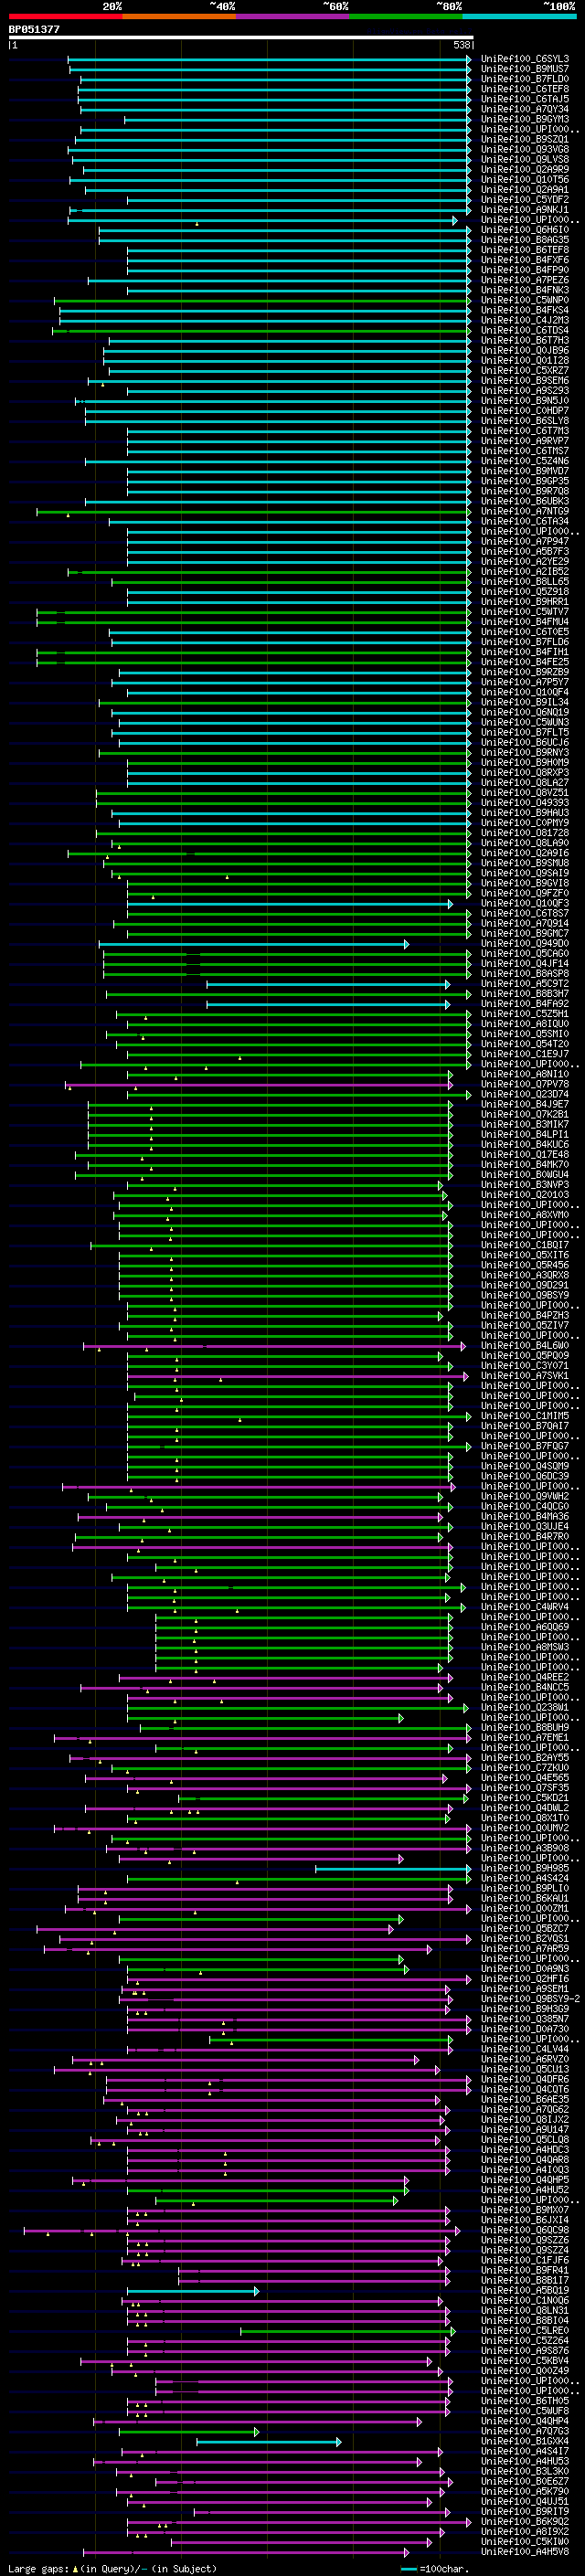The height and width of the screenshot is (2576, 585).
Task: Click the purple ~60% identity legend bar
Action: tap(293, 16)
